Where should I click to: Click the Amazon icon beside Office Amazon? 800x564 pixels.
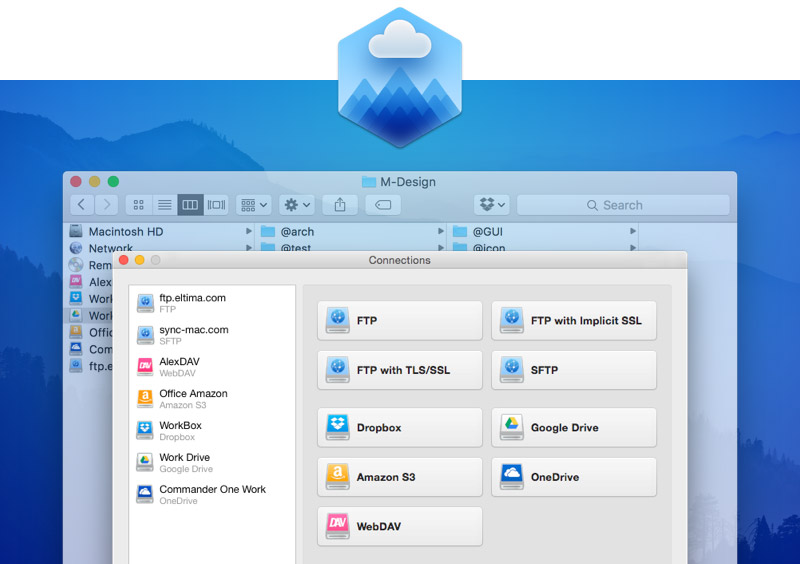click(145, 399)
